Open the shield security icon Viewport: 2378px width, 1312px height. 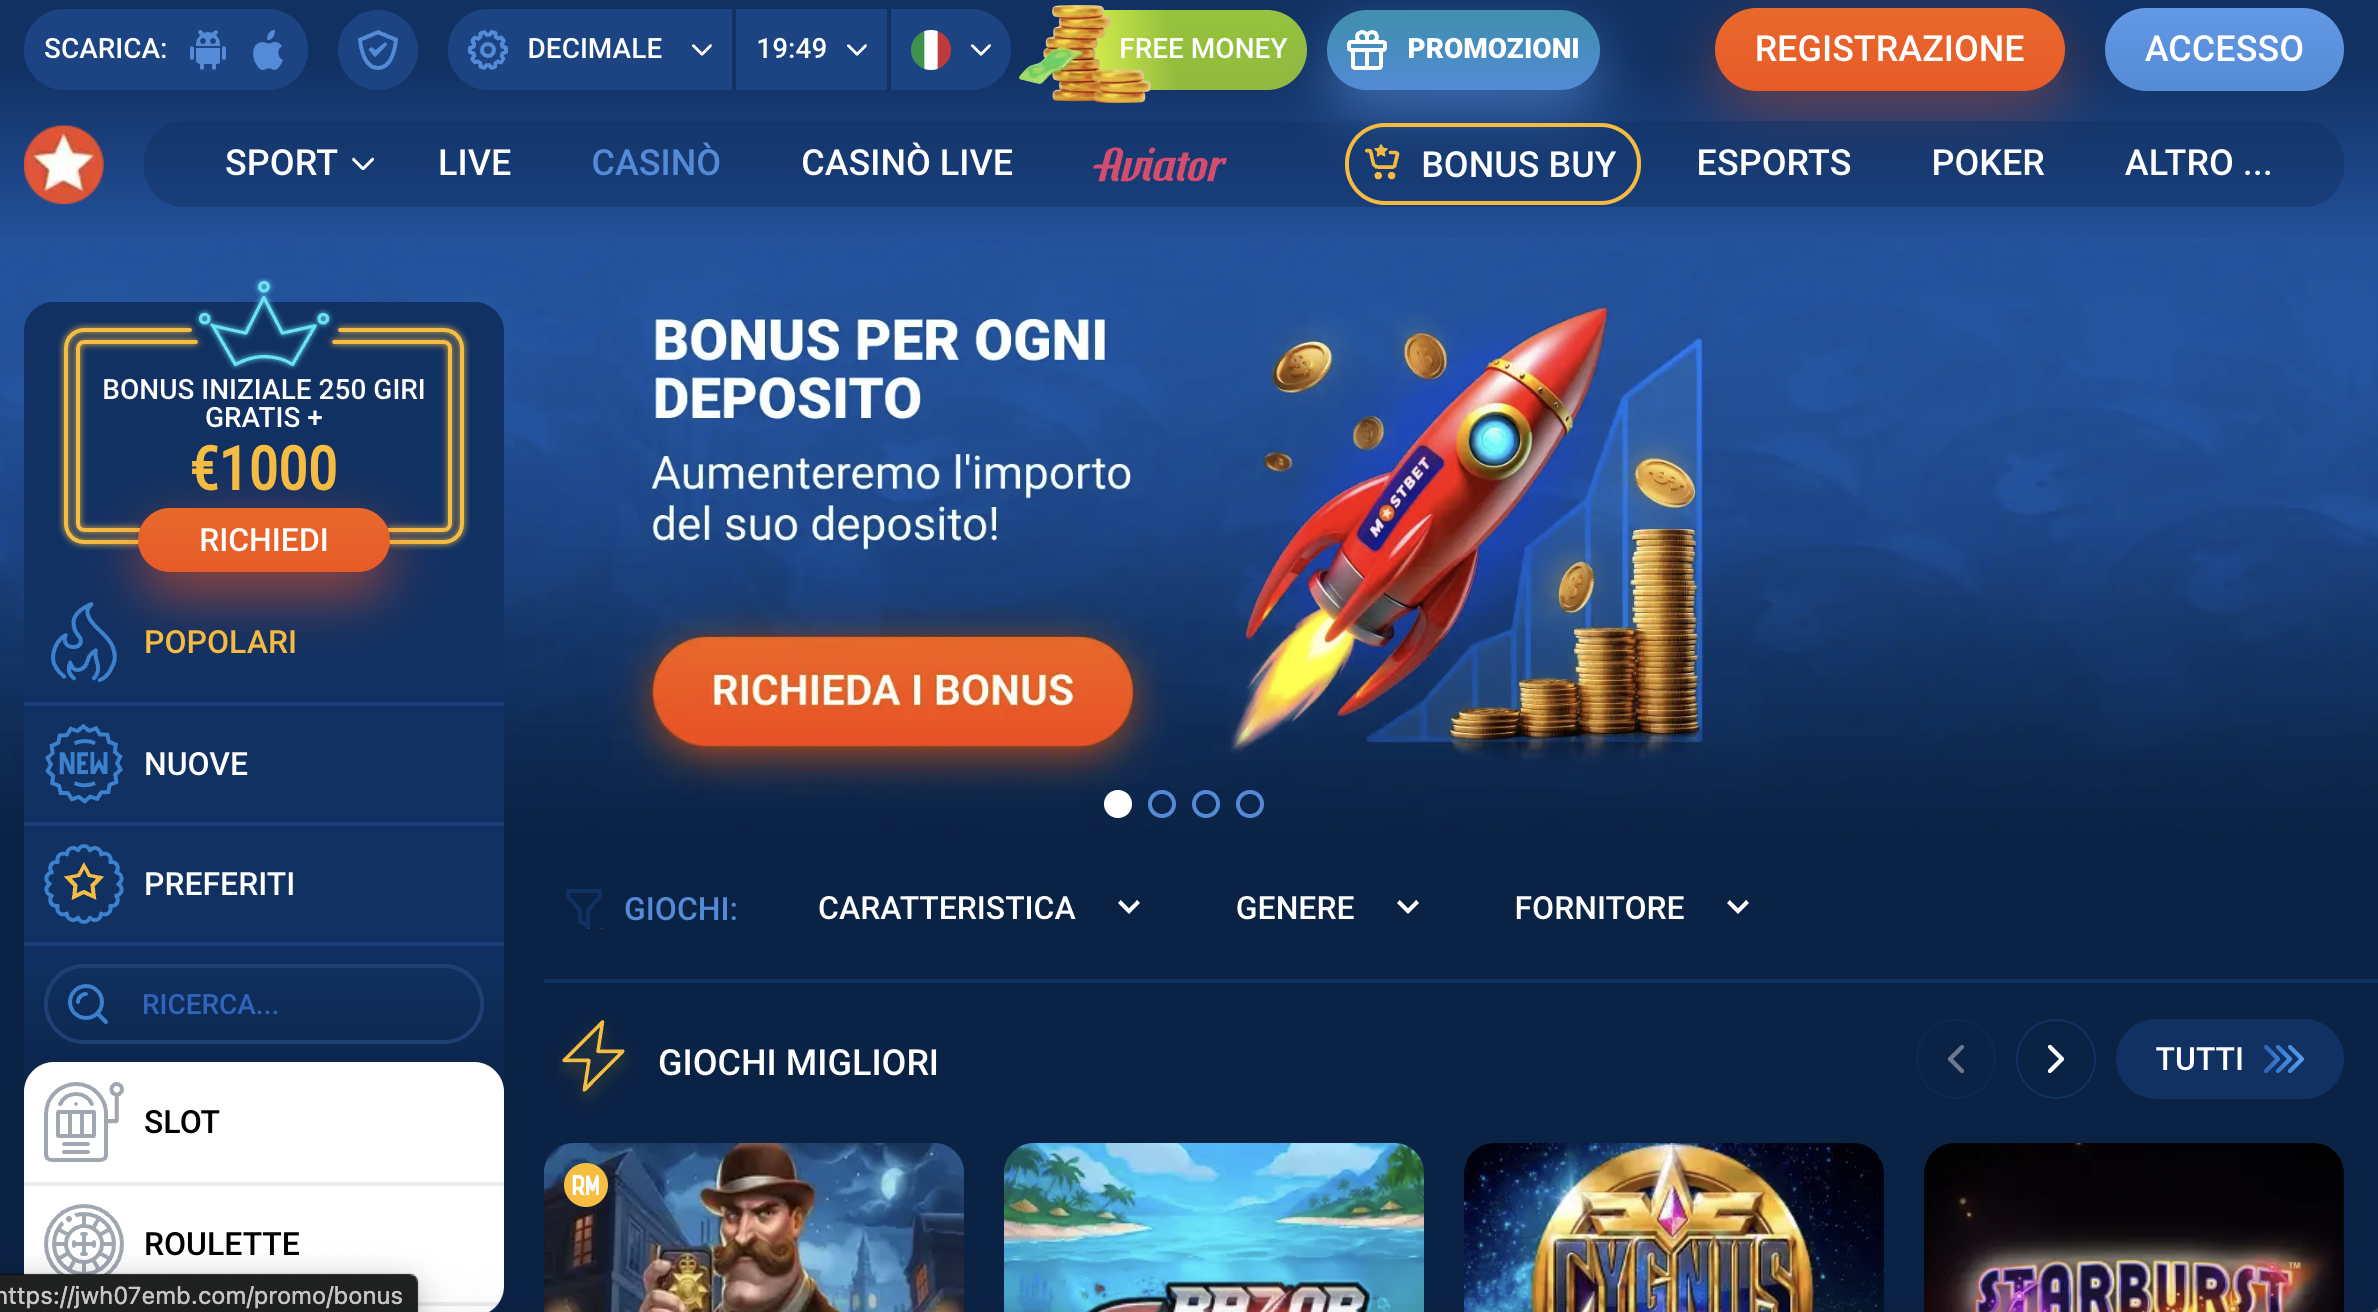378,49
